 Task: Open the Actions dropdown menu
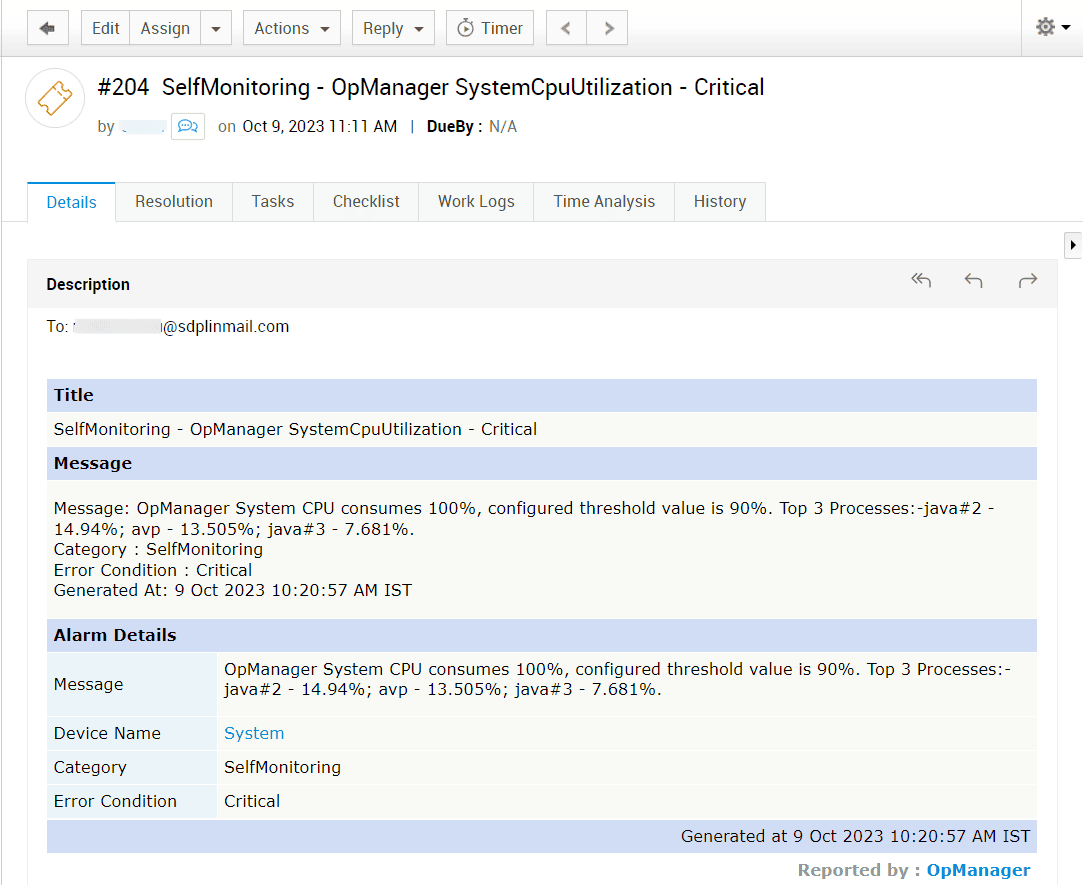click(291, 28)
